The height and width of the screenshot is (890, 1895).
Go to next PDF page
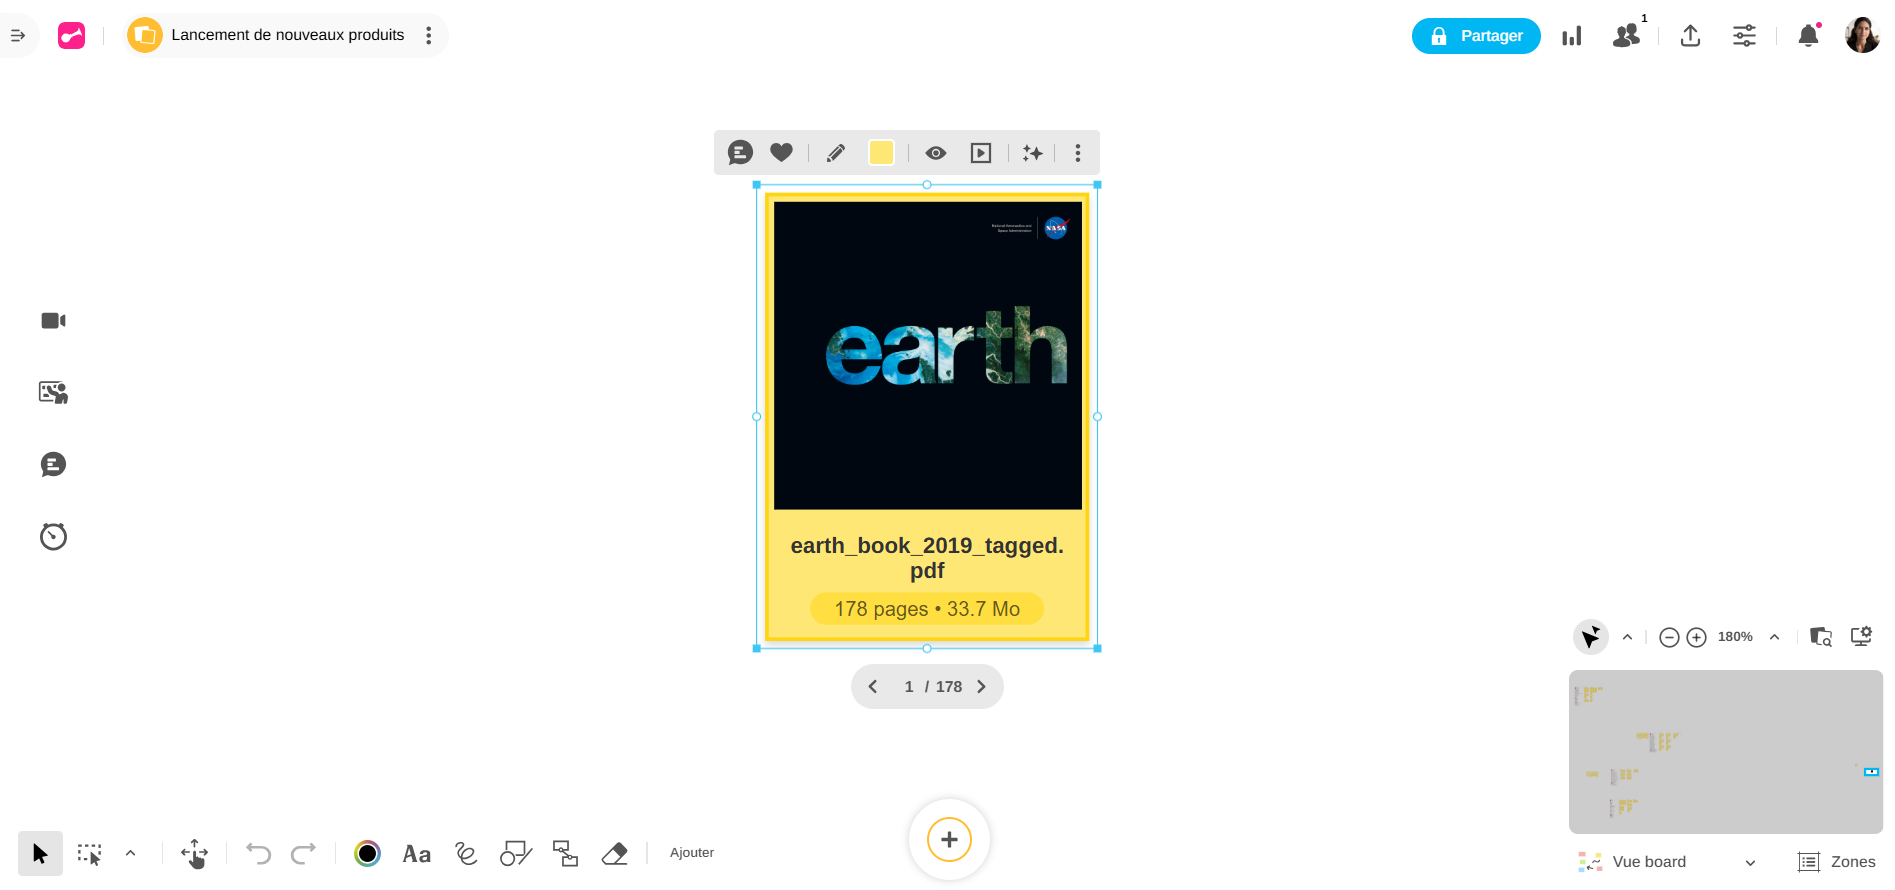(981, 687)
